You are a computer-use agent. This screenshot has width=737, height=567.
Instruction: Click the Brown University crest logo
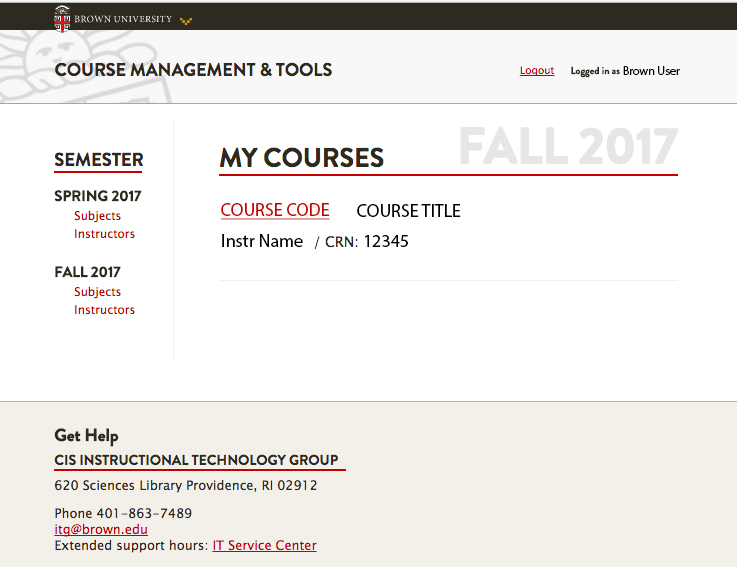click(x=62, y=19)
